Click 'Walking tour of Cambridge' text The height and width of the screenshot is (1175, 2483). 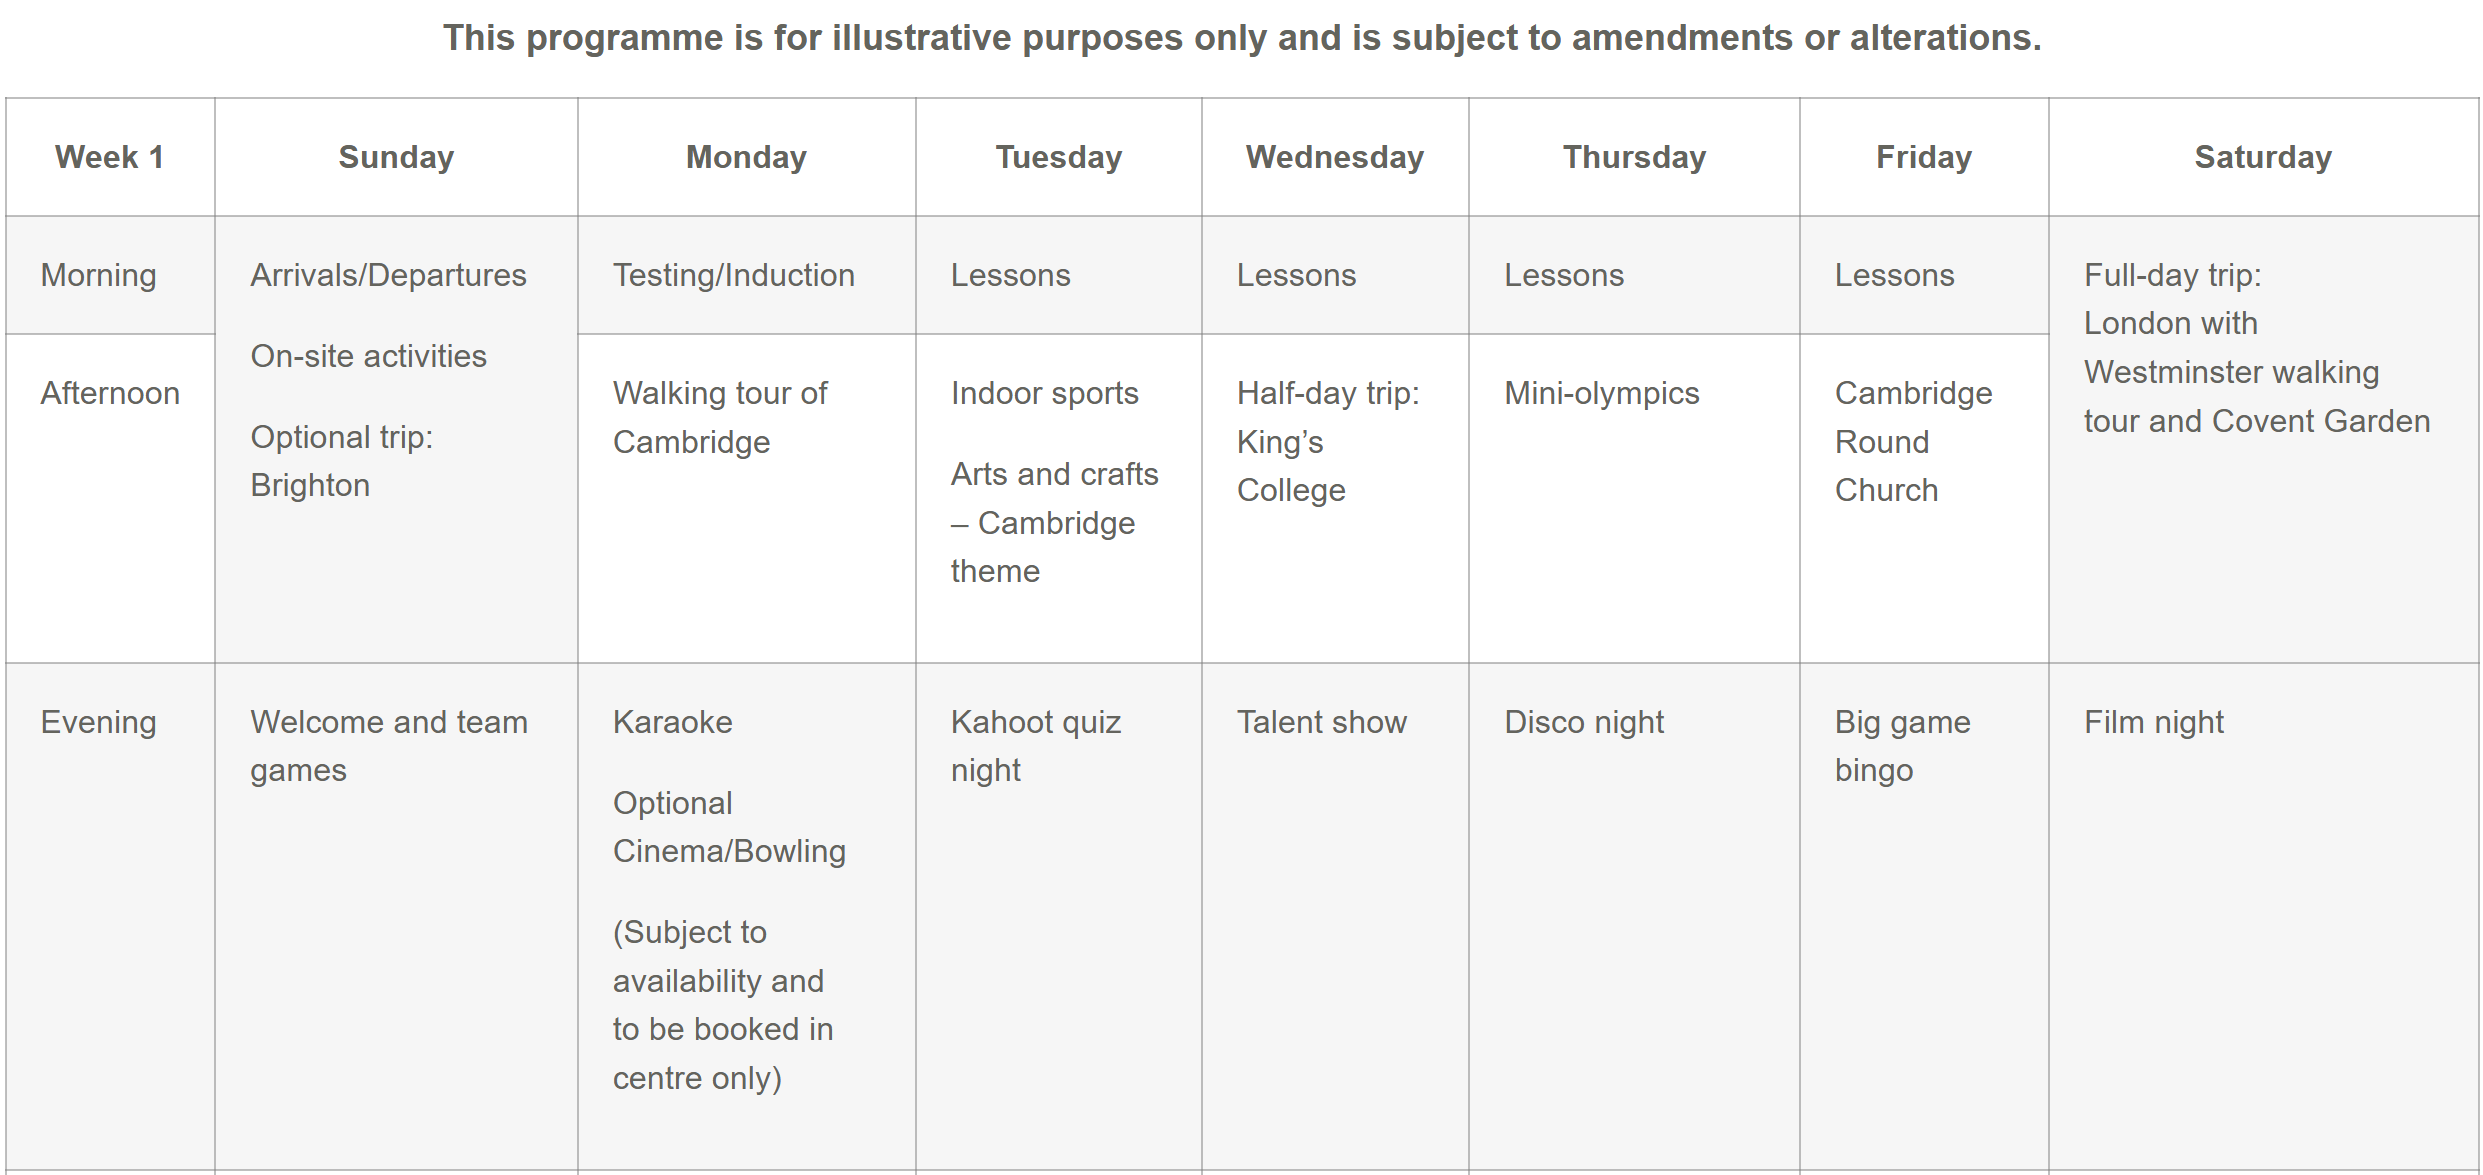(x=719, y=417)
